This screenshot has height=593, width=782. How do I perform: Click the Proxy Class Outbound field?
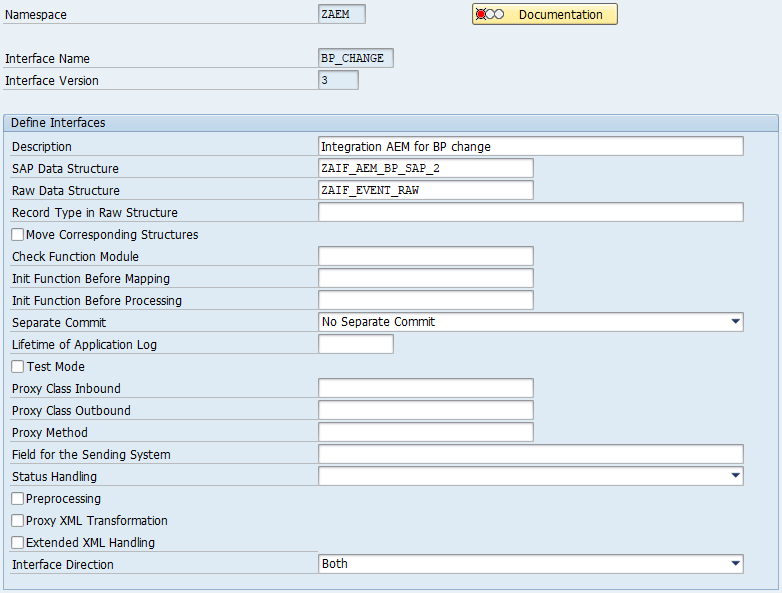pyautogui.click(x=425, y=409)
